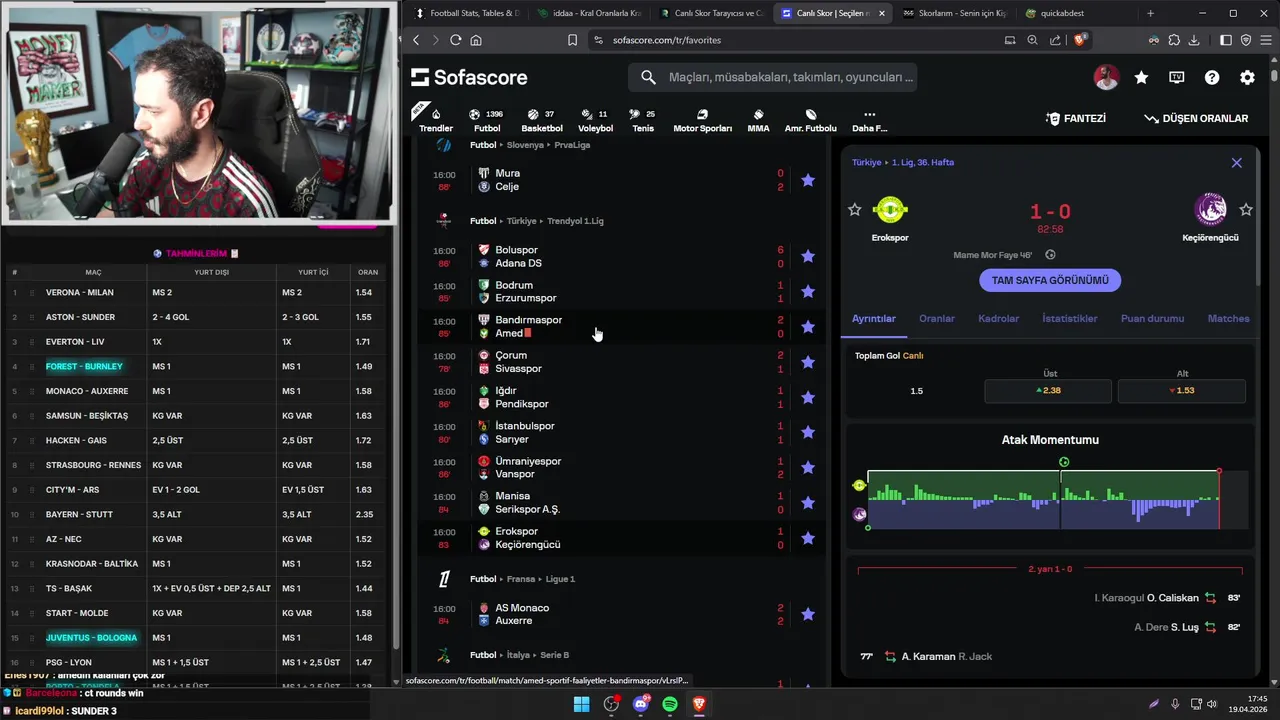The image size is (1280, 720).
Task: Open the Slovenya PrvaLiga league header
Action: coord(572,145)
